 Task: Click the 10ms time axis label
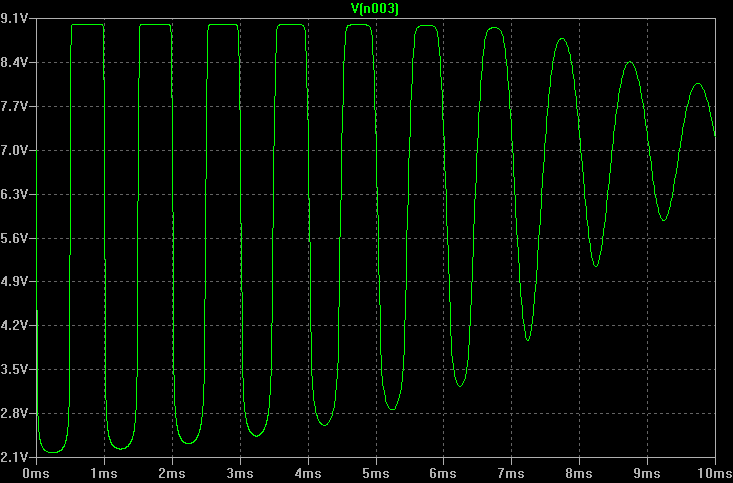click(x=711, y=472)
